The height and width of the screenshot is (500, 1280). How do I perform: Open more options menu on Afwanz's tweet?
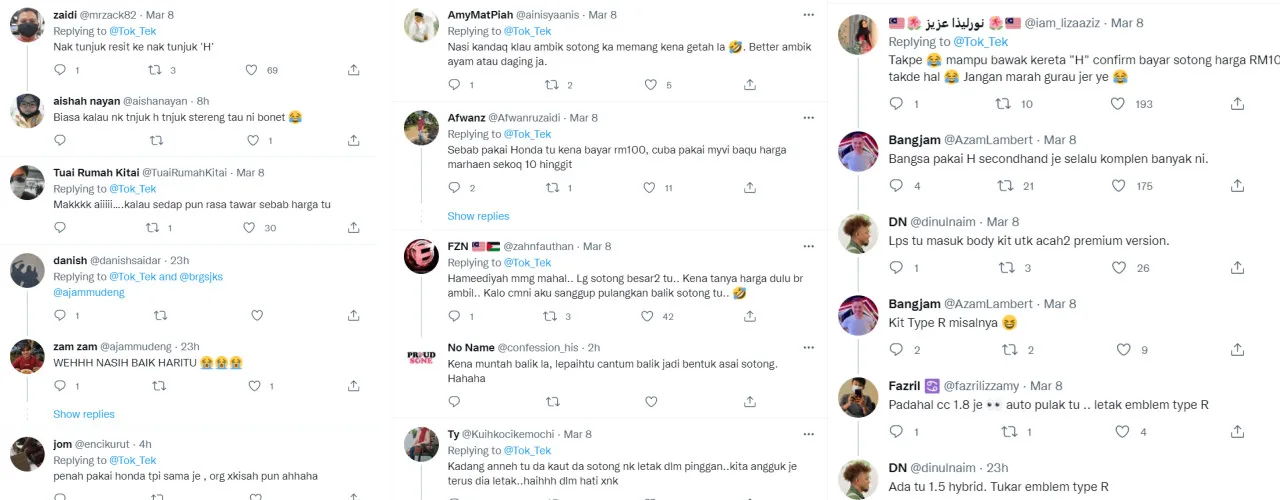pos(808,118)
